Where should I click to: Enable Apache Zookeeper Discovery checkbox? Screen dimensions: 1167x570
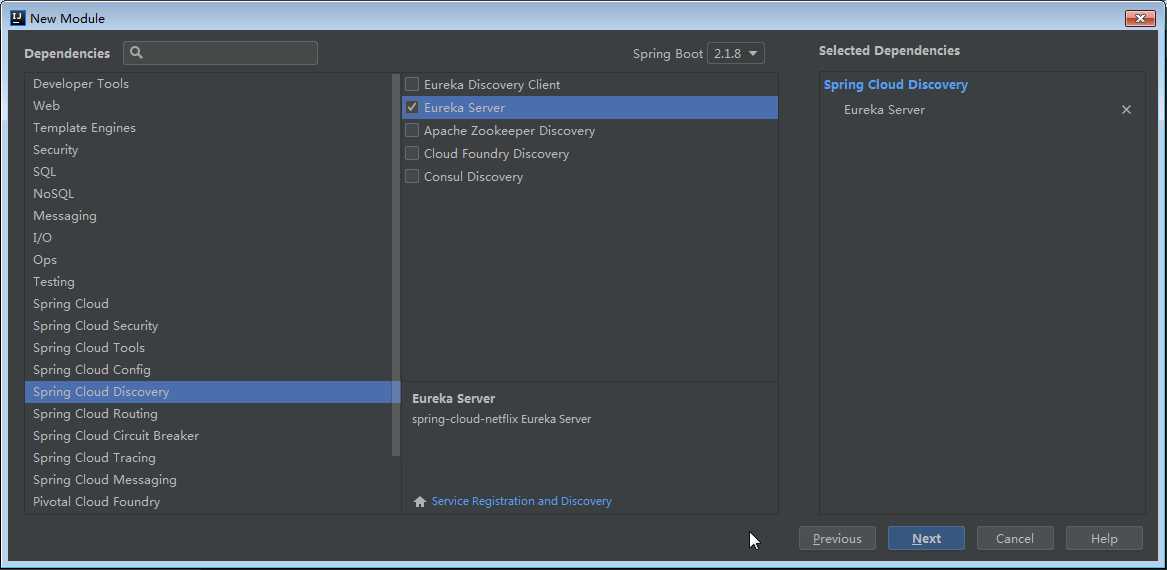412,130
